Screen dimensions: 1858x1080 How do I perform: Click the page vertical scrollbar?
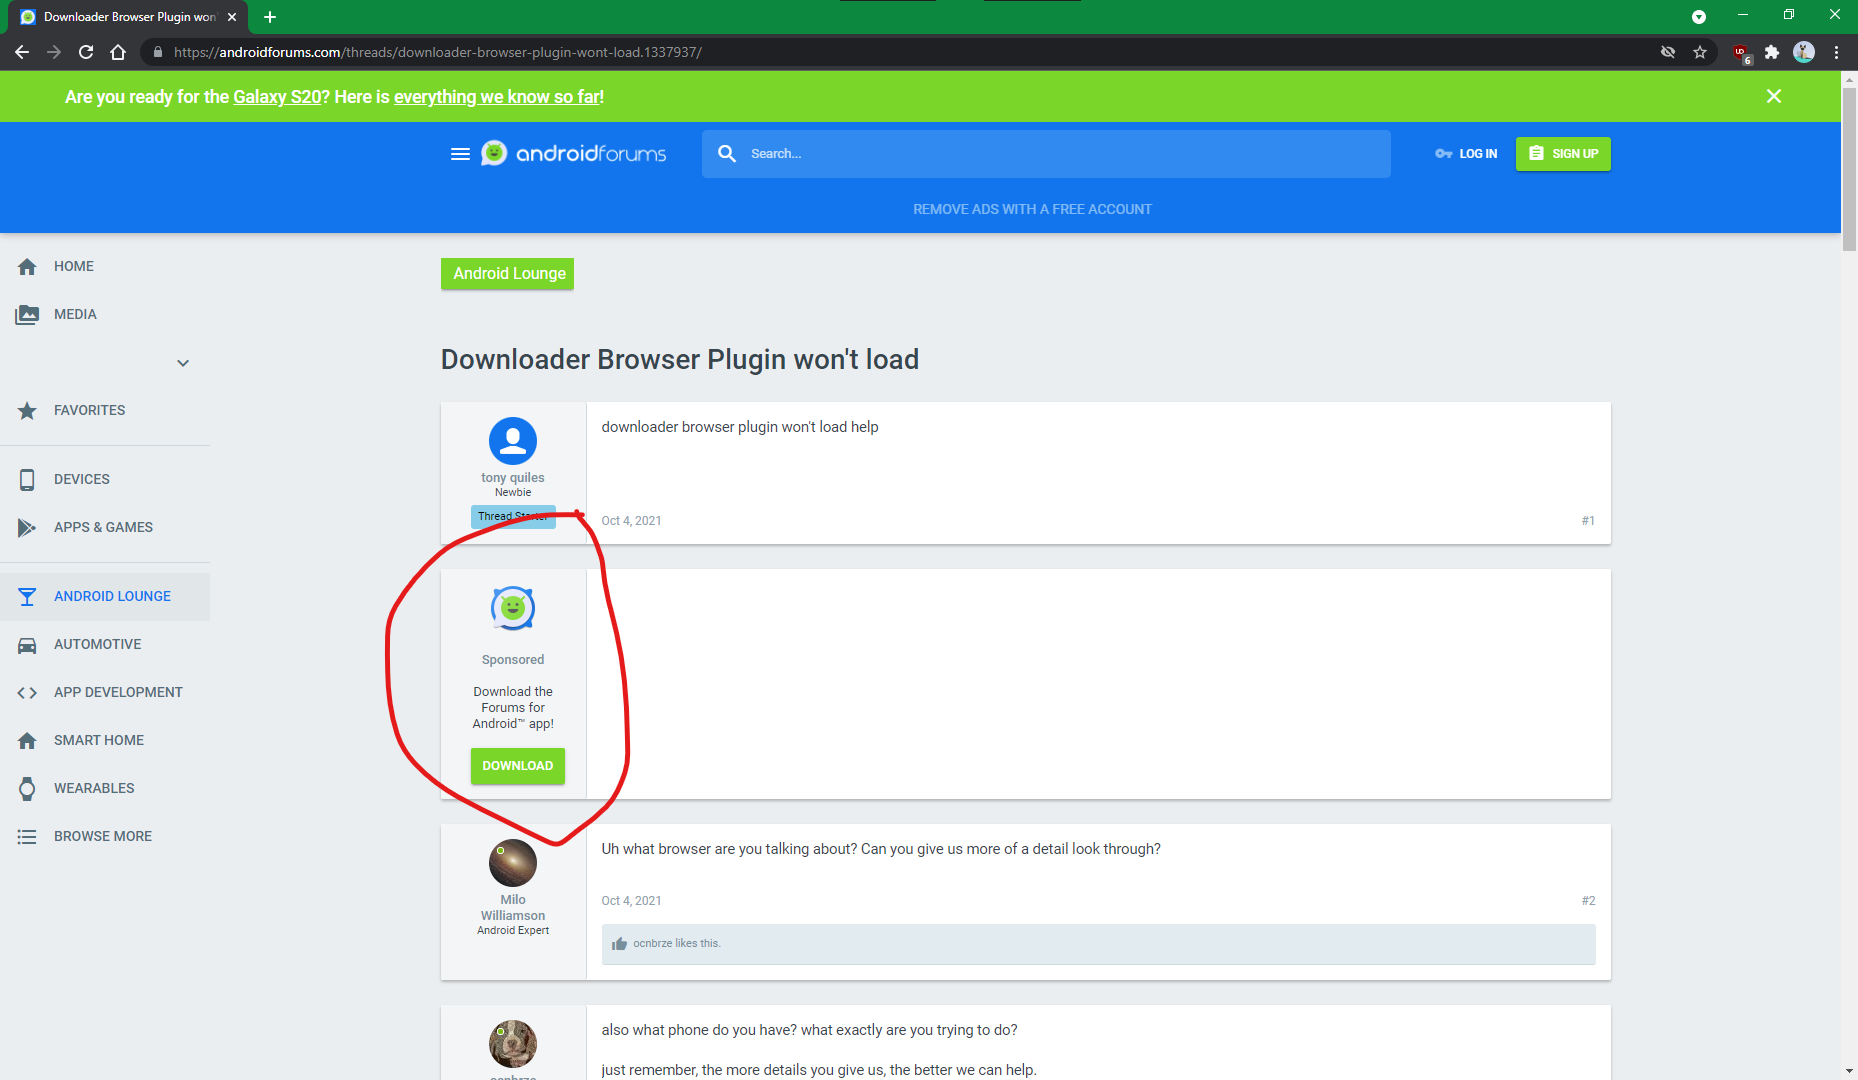coord(1849,171)
